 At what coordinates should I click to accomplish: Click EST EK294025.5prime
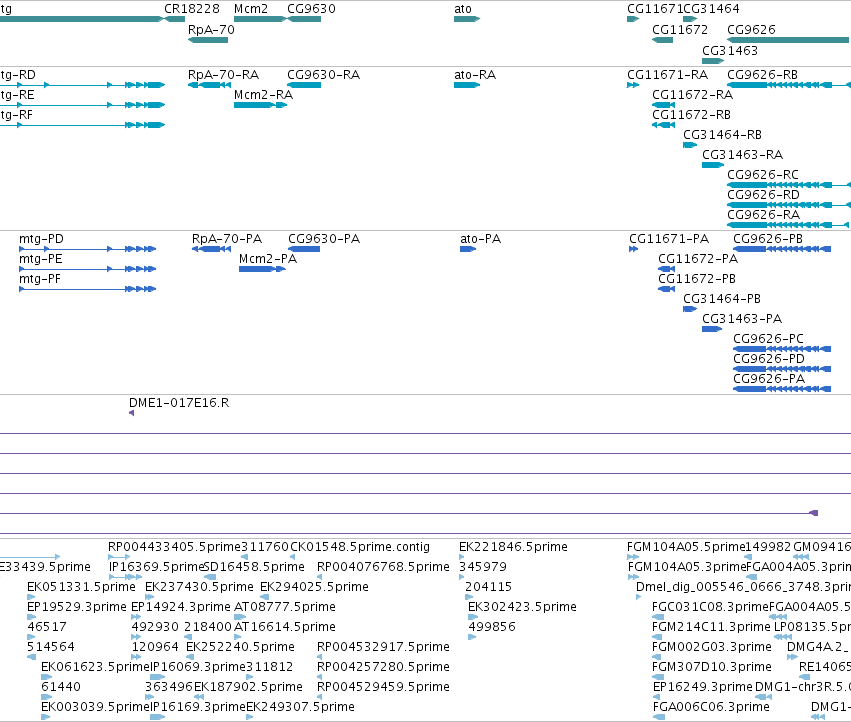(314, 587)
